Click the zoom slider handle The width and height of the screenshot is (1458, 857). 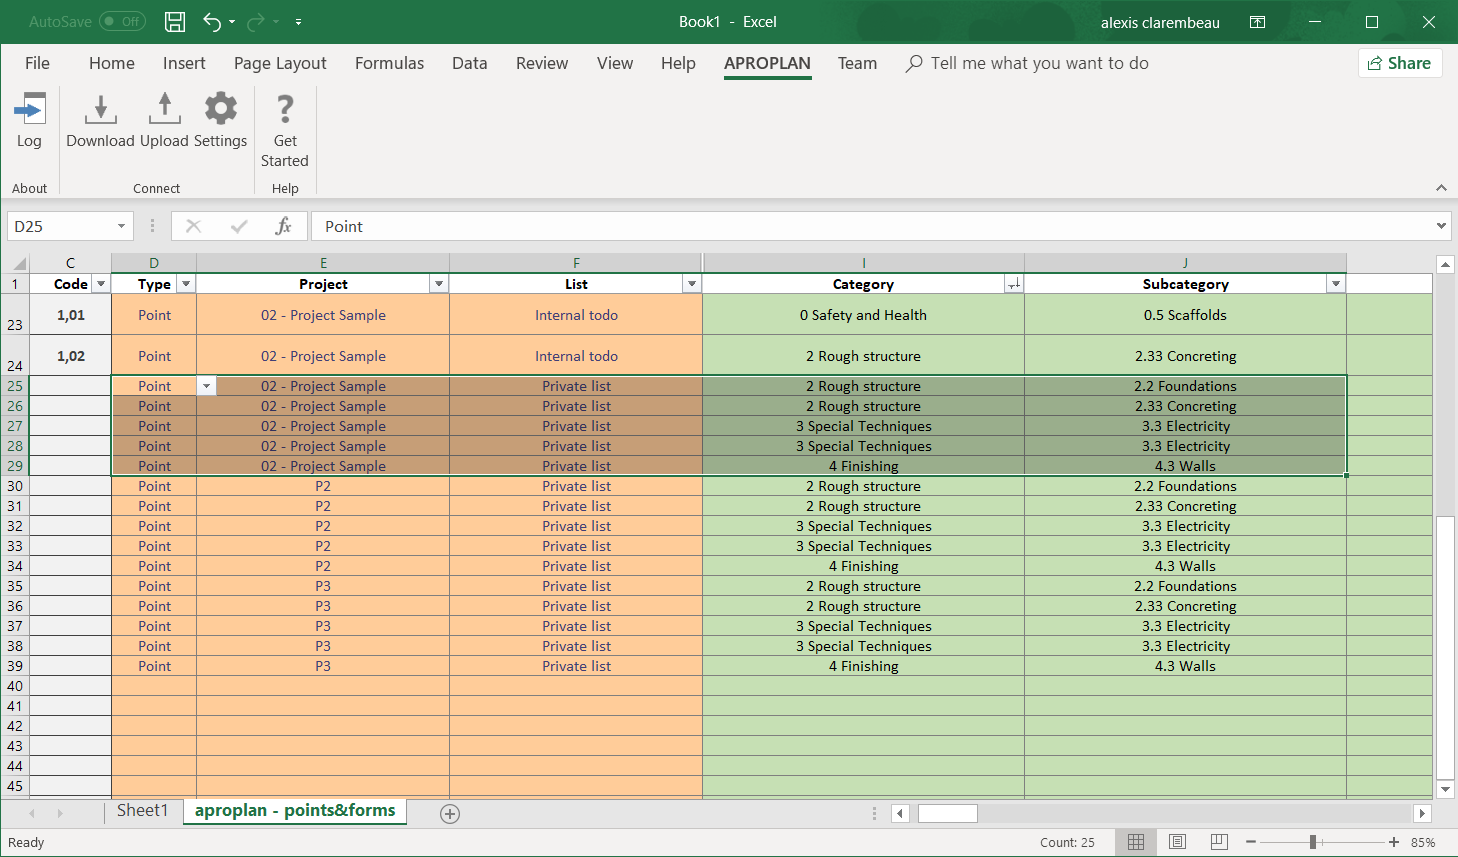point(1313,842)
